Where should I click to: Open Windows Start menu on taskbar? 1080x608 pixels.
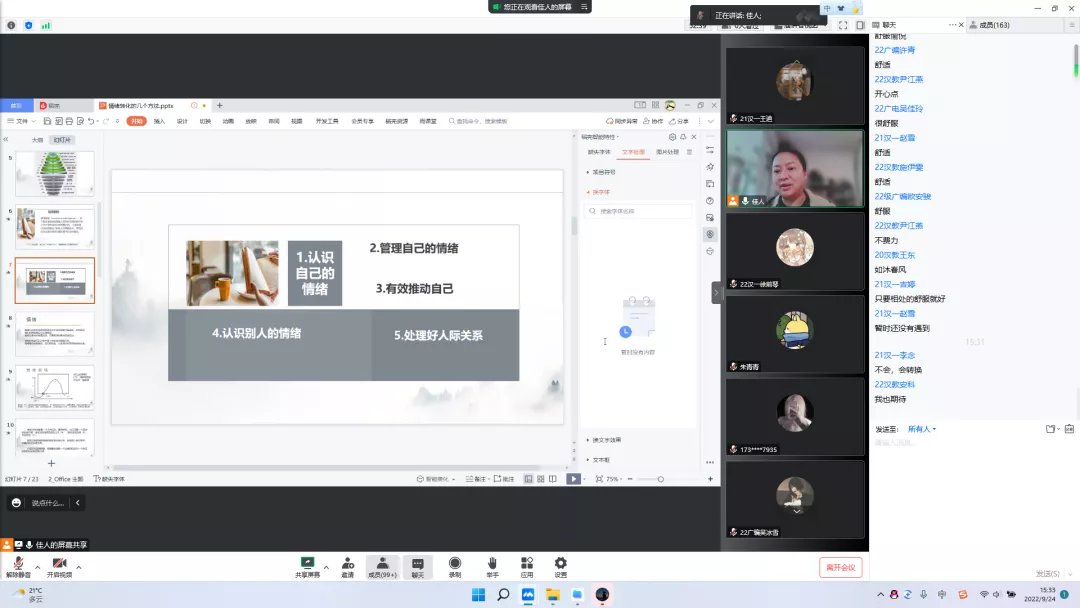coord(478,595)
